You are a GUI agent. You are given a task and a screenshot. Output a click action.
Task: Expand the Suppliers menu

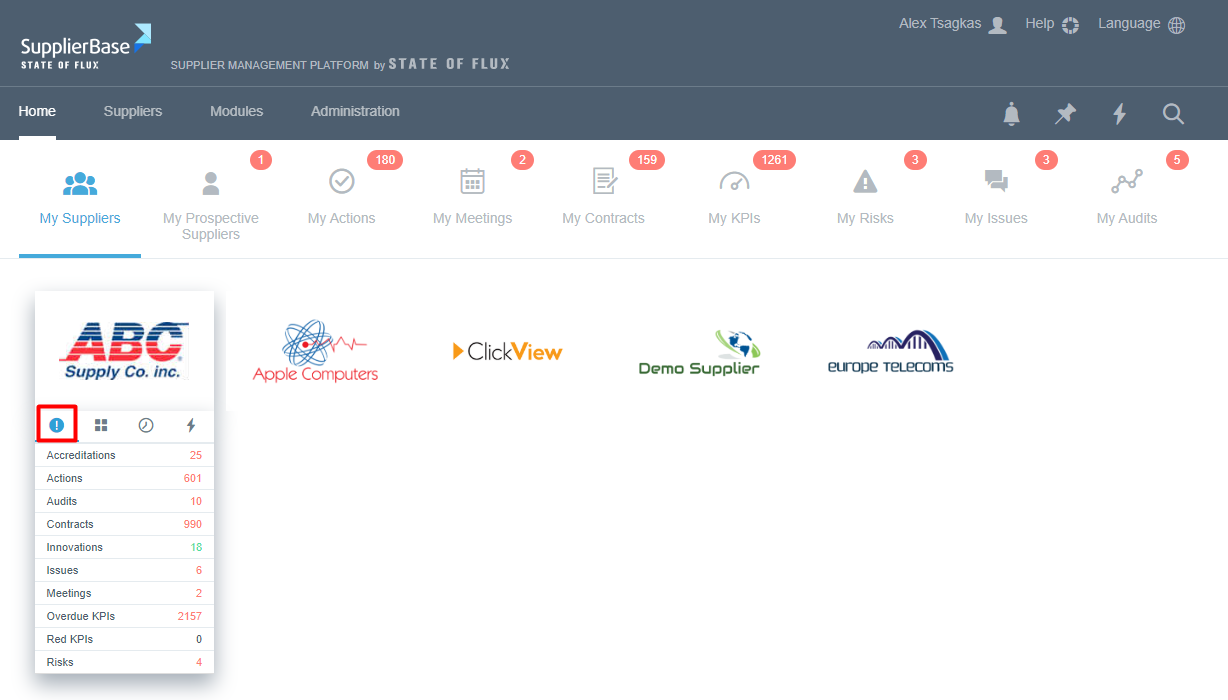click(x=133, y=111)
